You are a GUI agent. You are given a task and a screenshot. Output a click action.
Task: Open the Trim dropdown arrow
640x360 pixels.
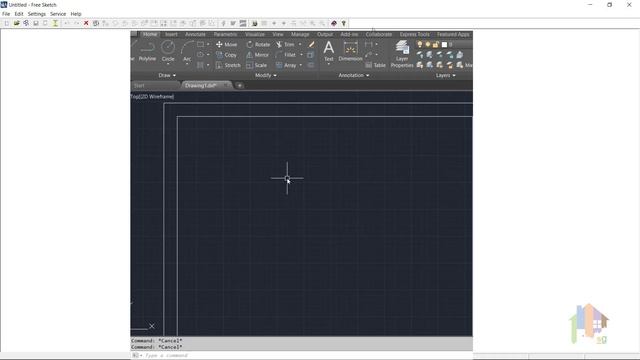coord(300,44)
